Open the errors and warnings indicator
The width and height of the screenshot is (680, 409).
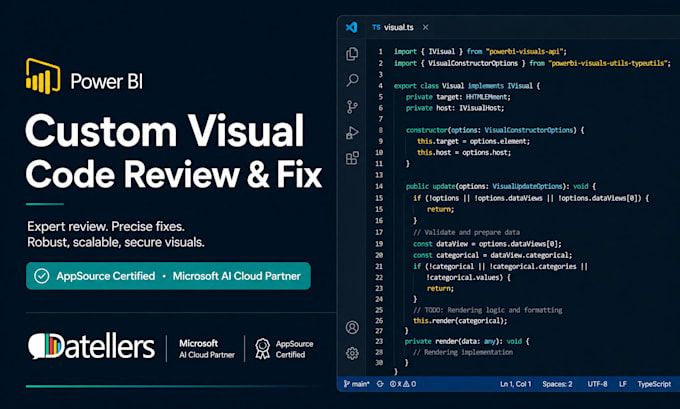tap(403, 384)
